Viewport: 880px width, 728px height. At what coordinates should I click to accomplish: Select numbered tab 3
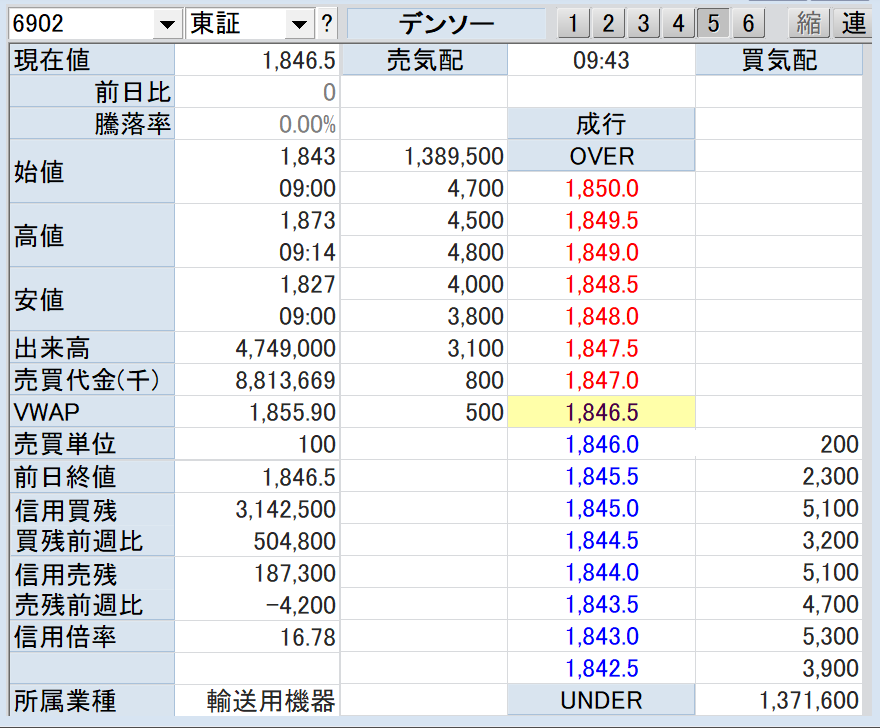tap(643, 23)
